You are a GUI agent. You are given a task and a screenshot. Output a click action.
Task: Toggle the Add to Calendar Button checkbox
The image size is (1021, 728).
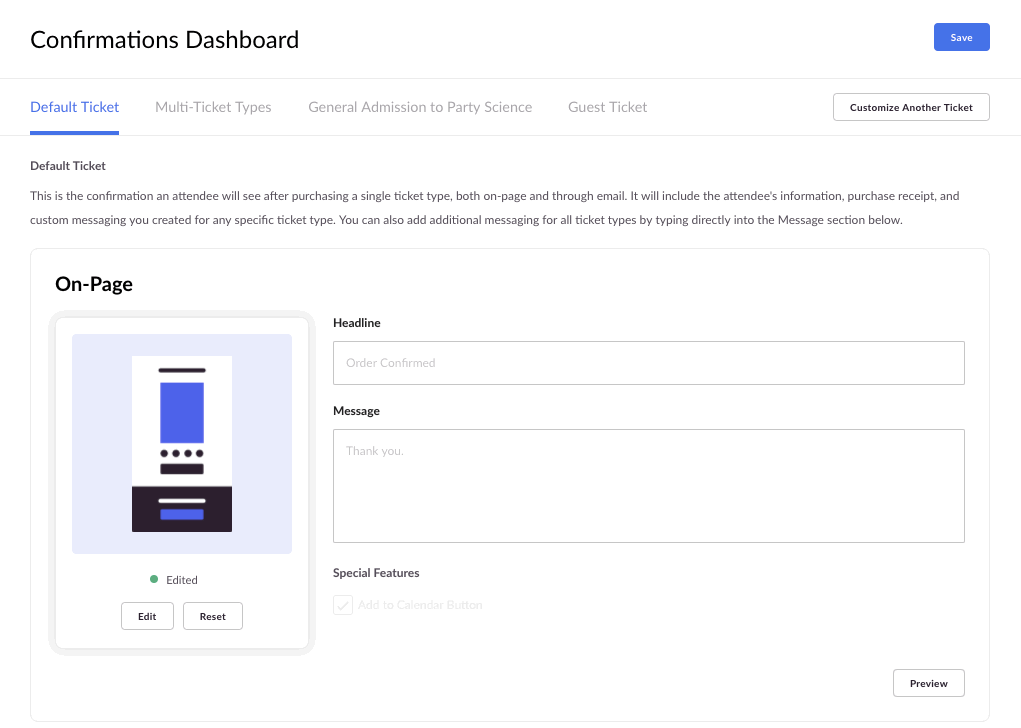[x=343, y=605]
